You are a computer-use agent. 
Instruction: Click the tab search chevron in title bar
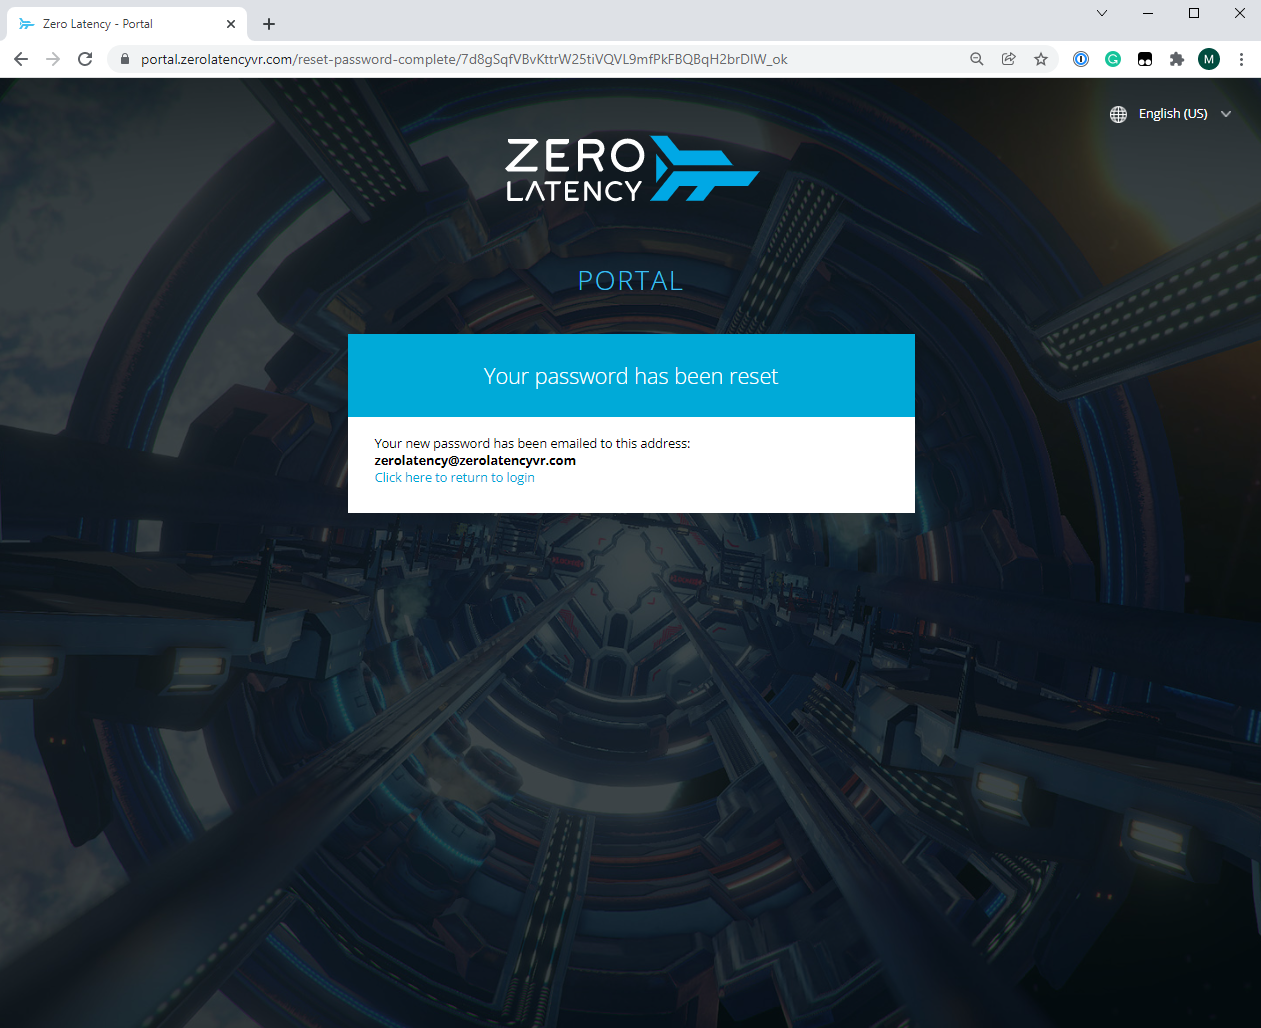(x=1102, y=13)
